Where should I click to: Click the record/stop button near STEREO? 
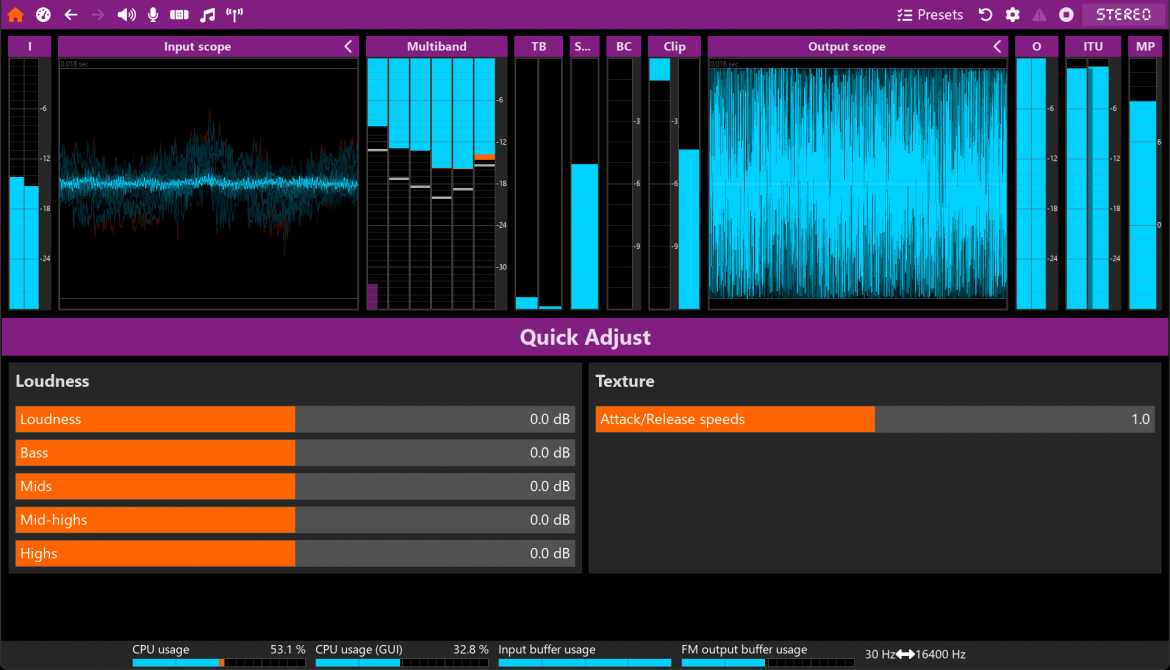coord(1064,14)
